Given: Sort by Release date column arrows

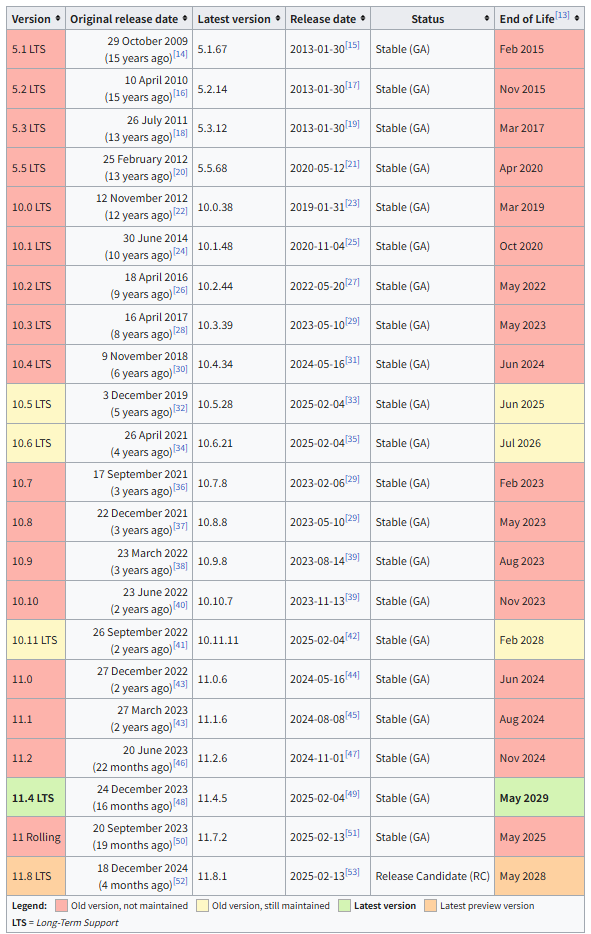Looking at the screenshot, I should click(363, 19).
